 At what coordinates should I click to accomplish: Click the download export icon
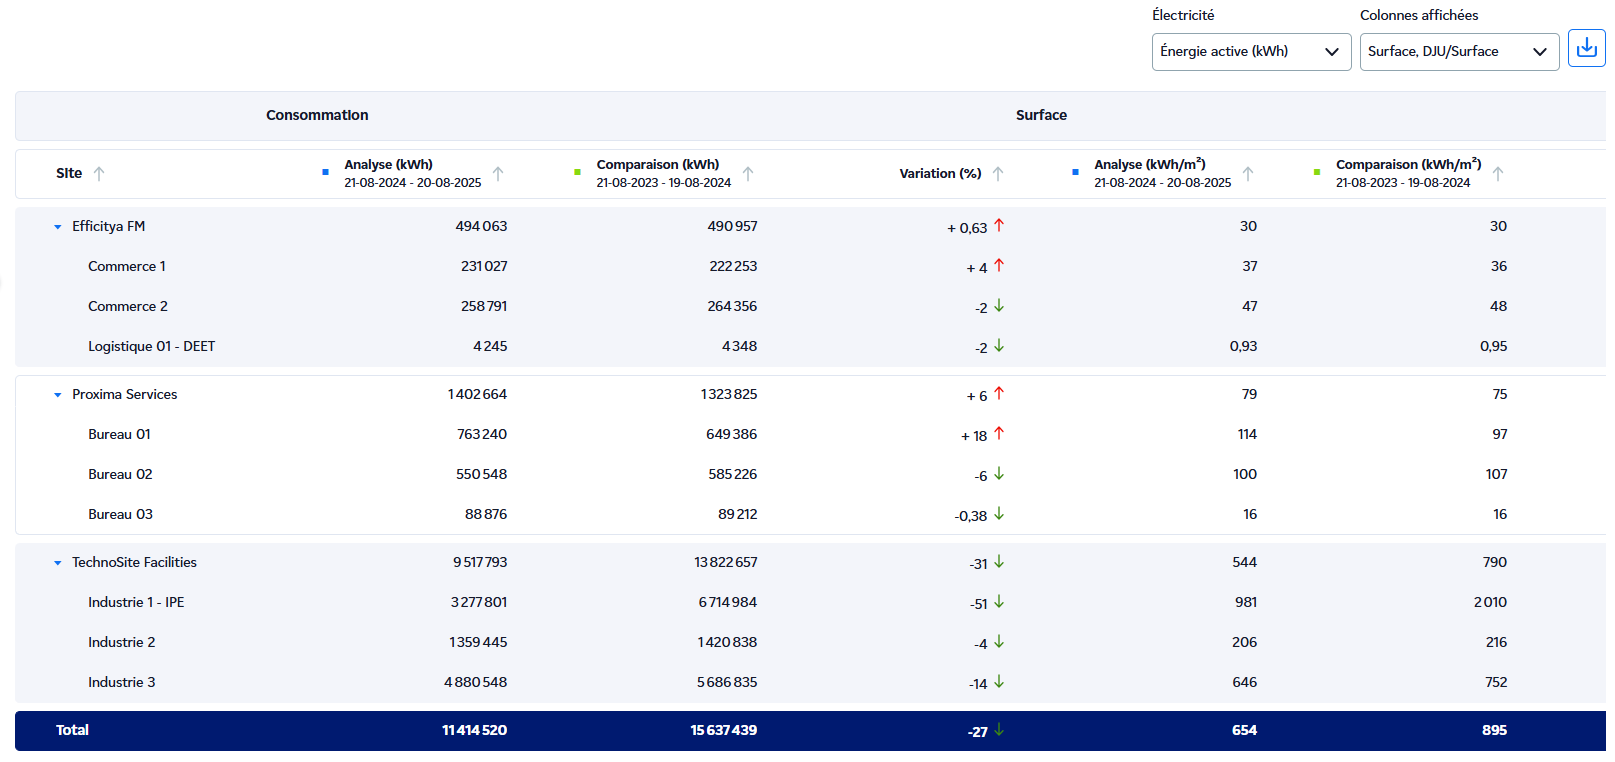(x=1586, y=48)
